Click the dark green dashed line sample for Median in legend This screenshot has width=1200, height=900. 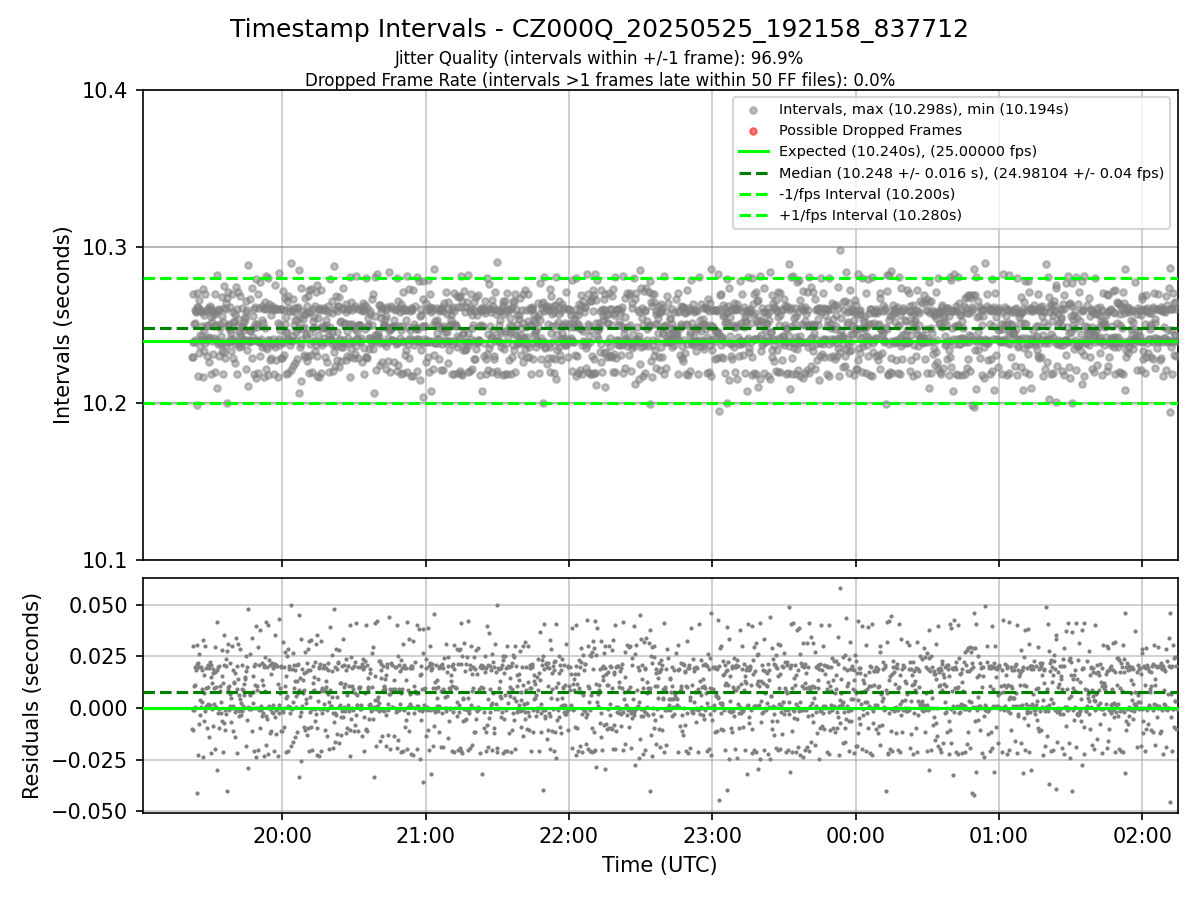tap(754, 173)
